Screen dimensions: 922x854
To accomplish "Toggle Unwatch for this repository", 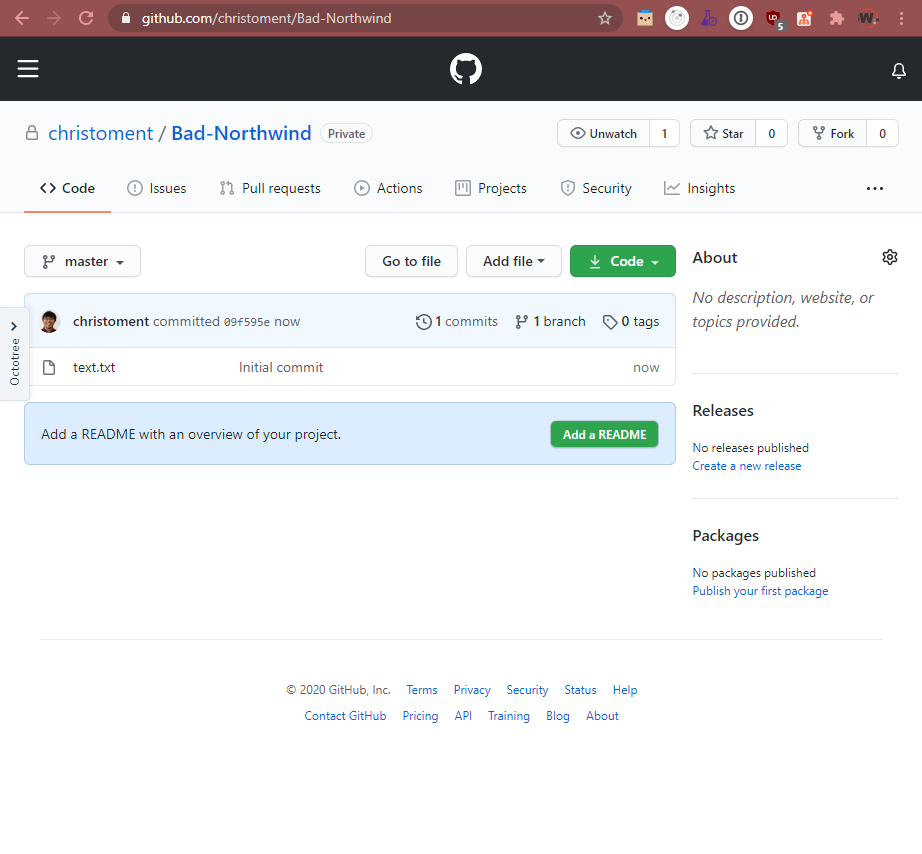I will [603, 133].
